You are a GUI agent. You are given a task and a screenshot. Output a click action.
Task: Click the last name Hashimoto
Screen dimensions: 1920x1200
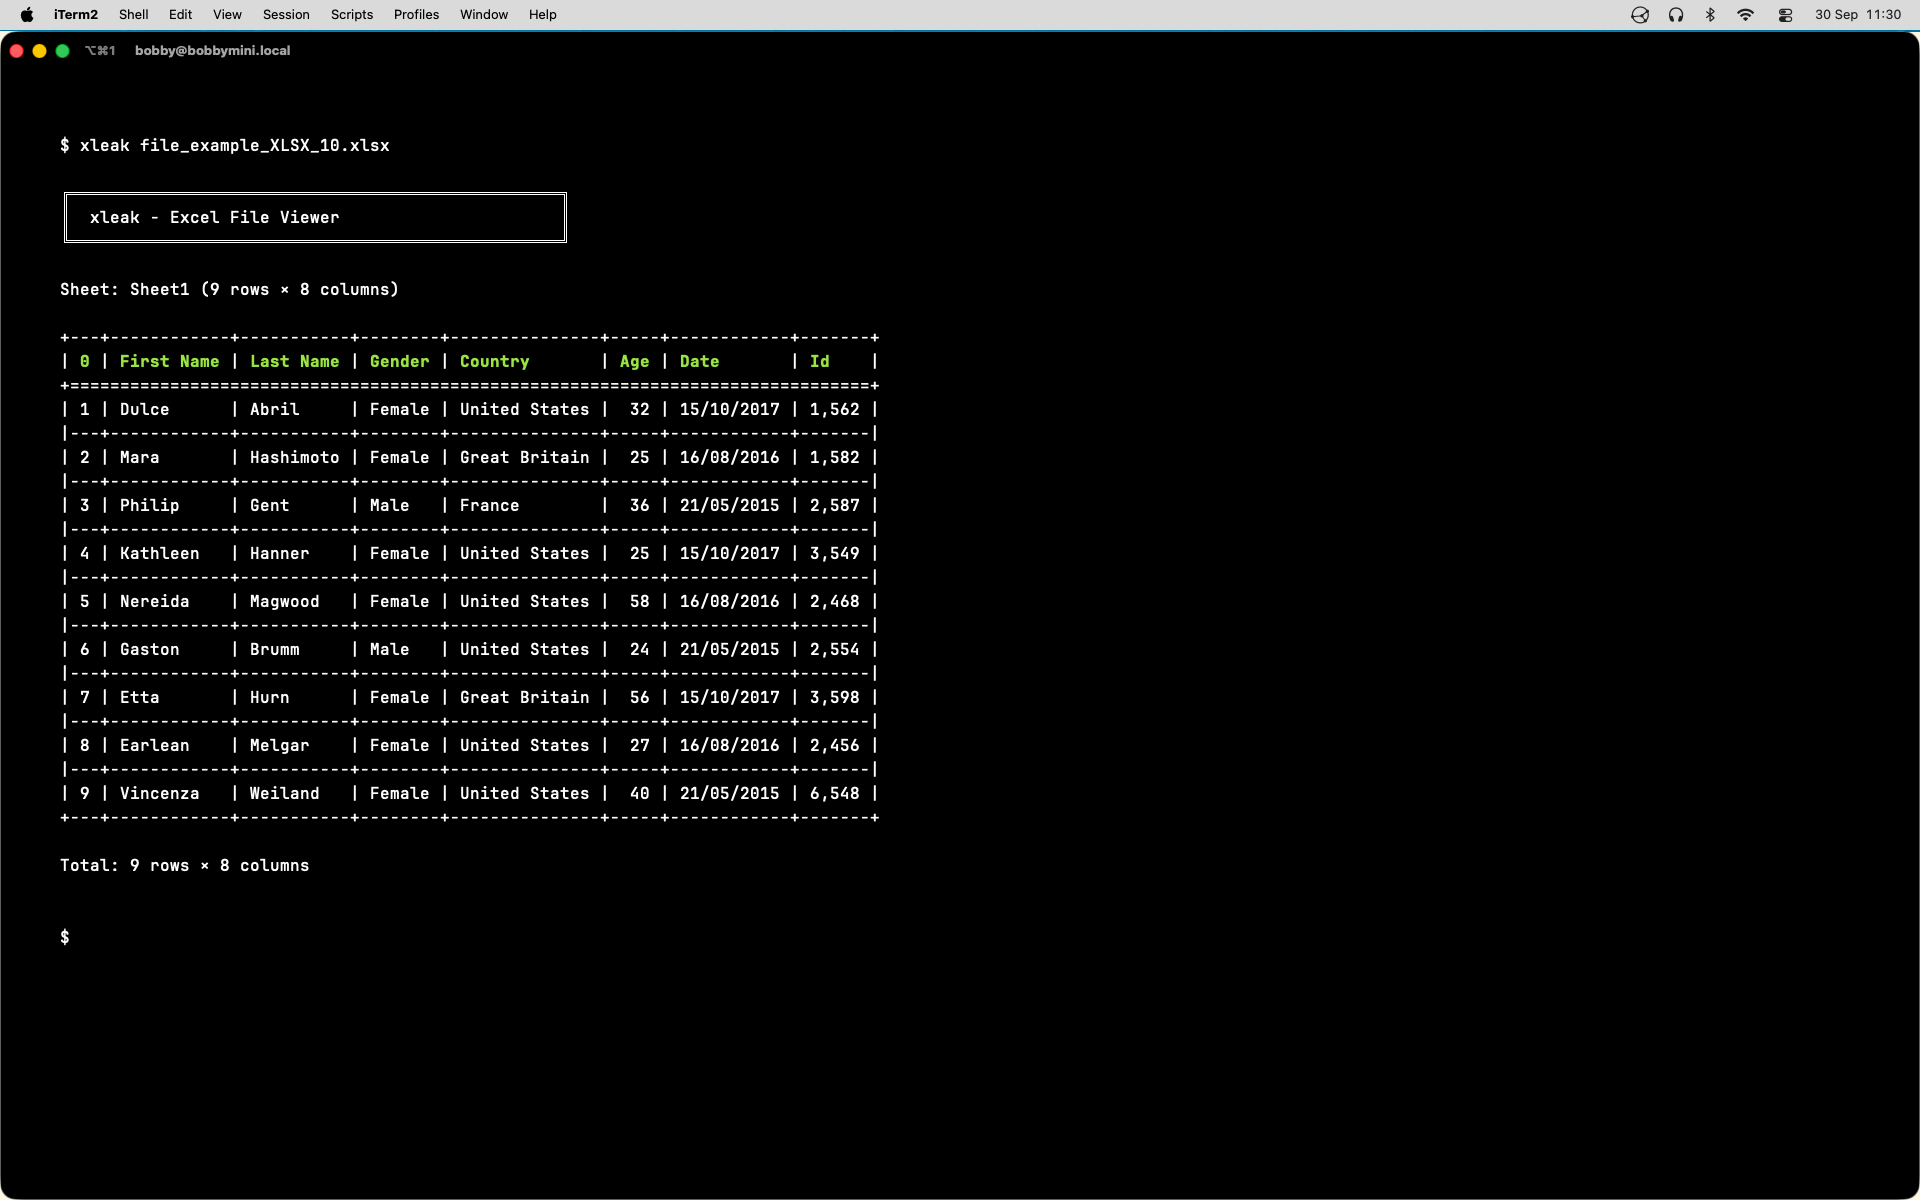[x=295, y=458]
